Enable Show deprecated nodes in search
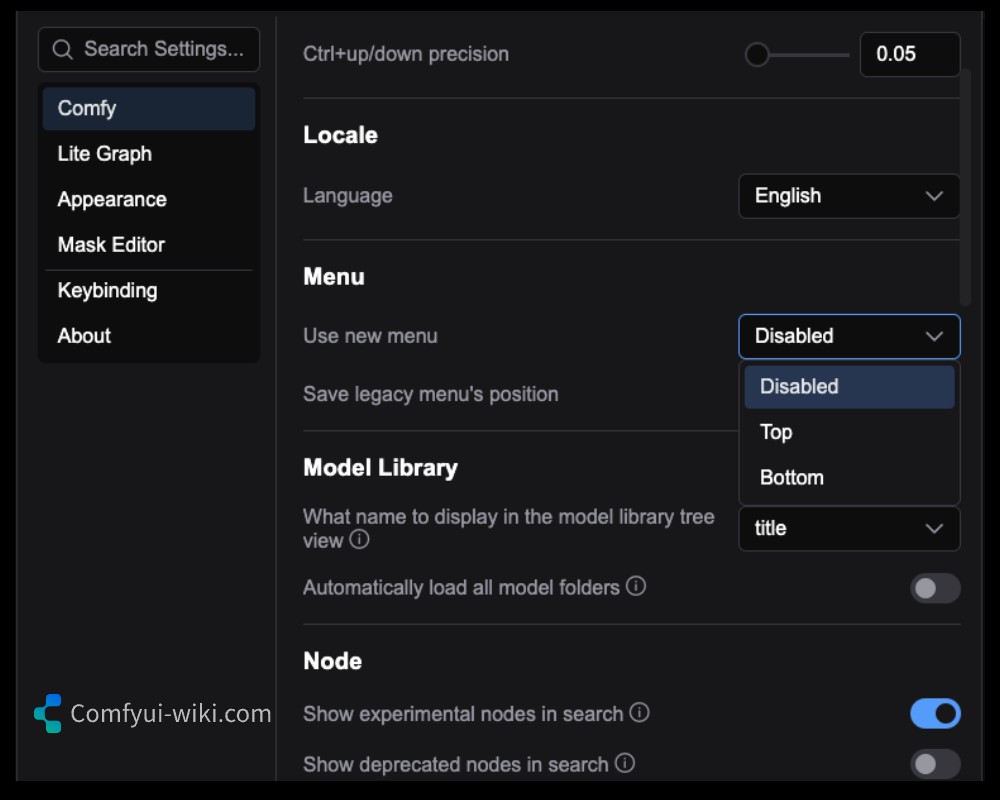Image resolution: width=1000 pixels, height=800 pixels. click(x=934, y=765)
